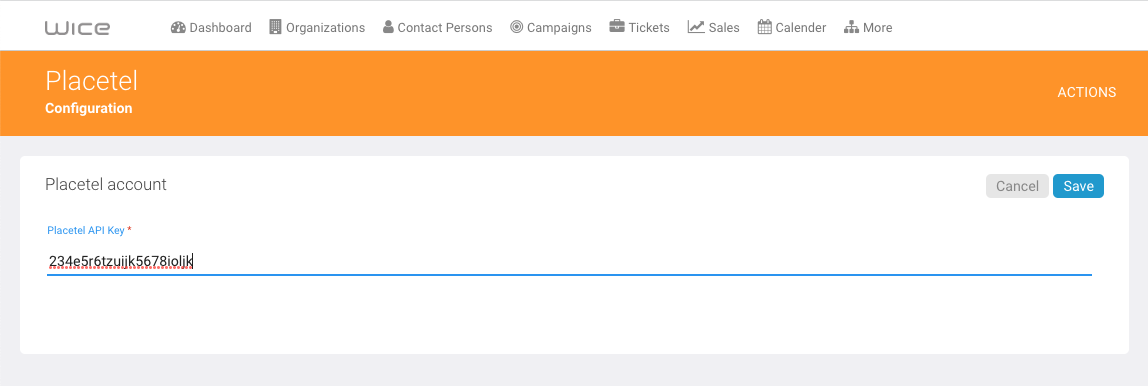Screen dimensions: 1148x386
Task: Save the Placetel account settings
Action: [1078, 186]
